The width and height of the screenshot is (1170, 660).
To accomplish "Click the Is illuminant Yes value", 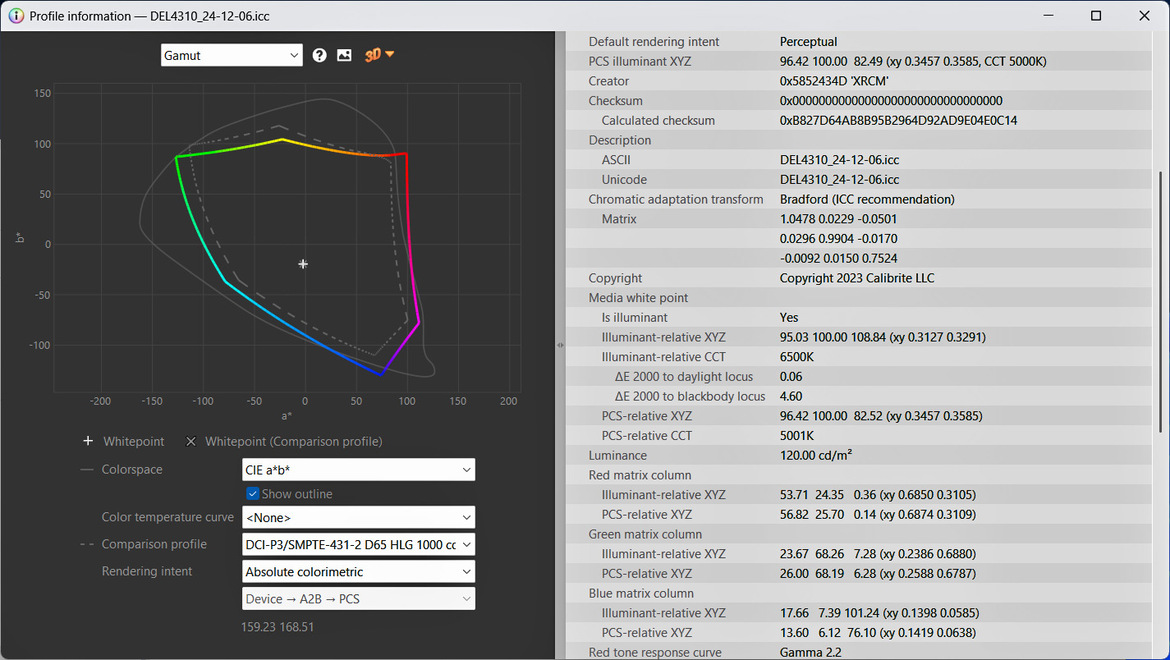I will pos(789,318).
